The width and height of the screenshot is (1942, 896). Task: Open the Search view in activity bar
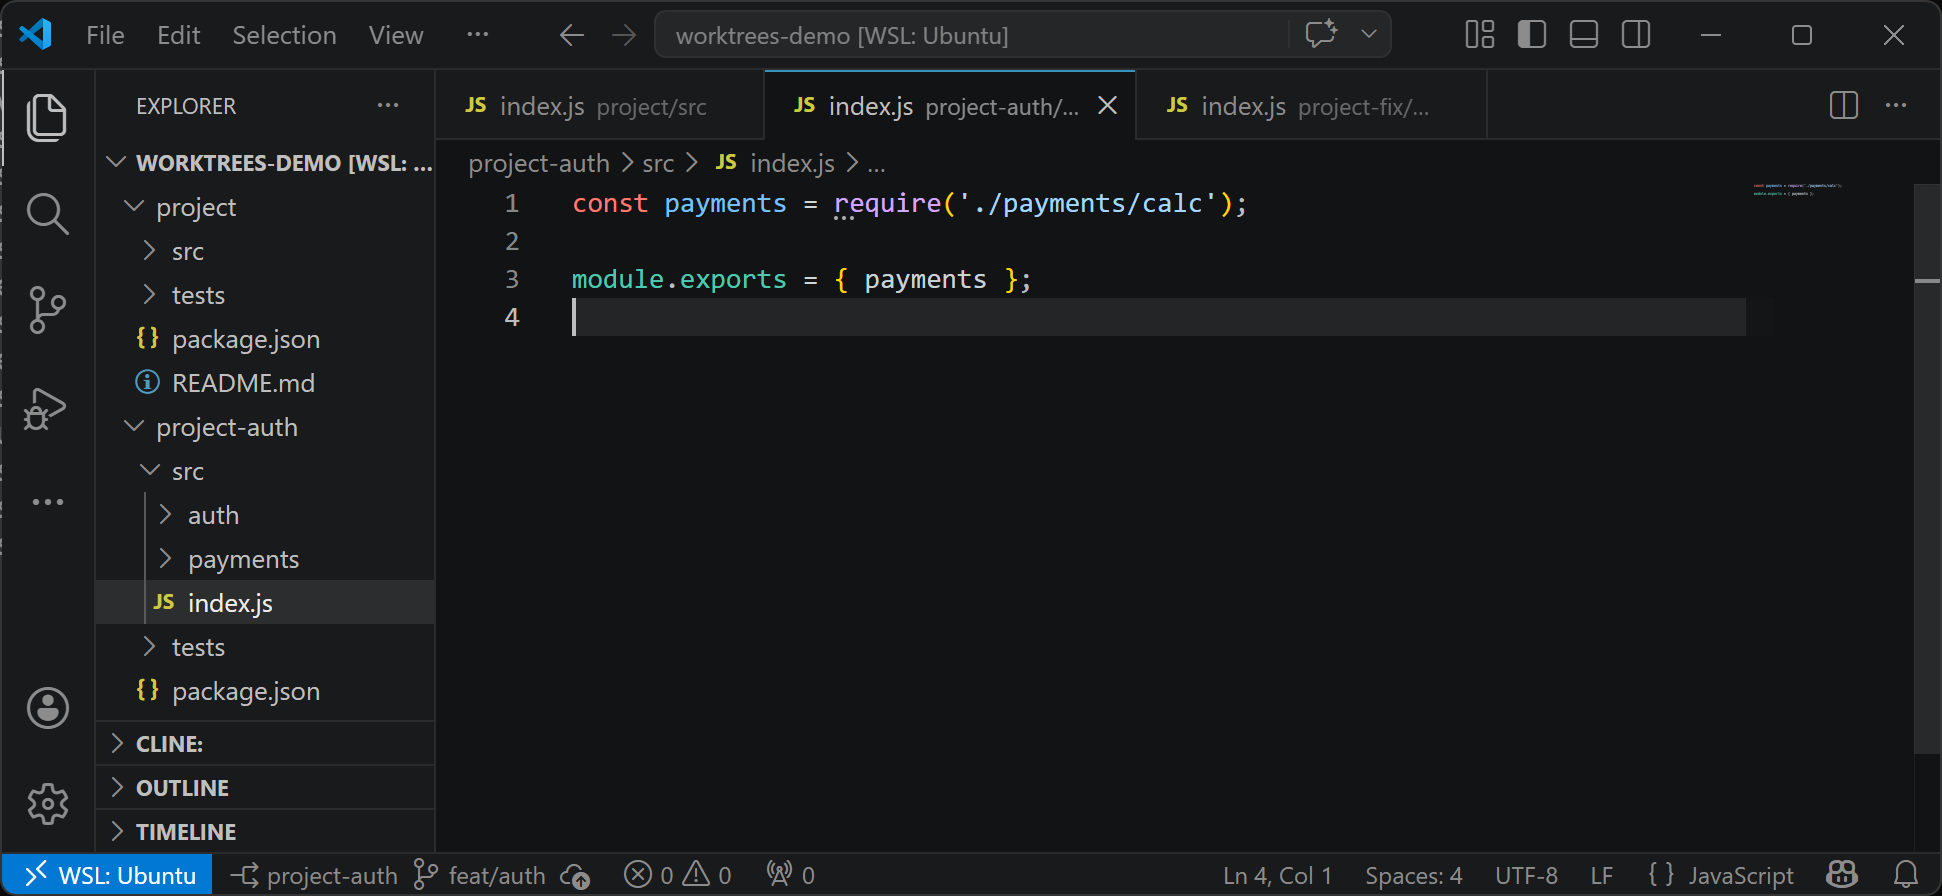click(47, 214)
